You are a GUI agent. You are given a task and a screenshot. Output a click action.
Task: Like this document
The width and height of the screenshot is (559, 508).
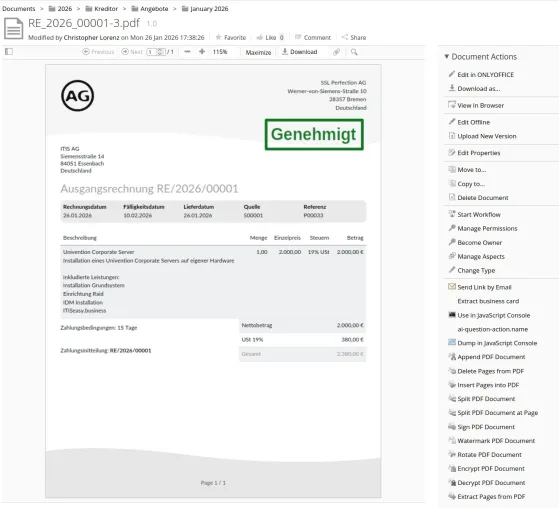[x=267, y=37]
